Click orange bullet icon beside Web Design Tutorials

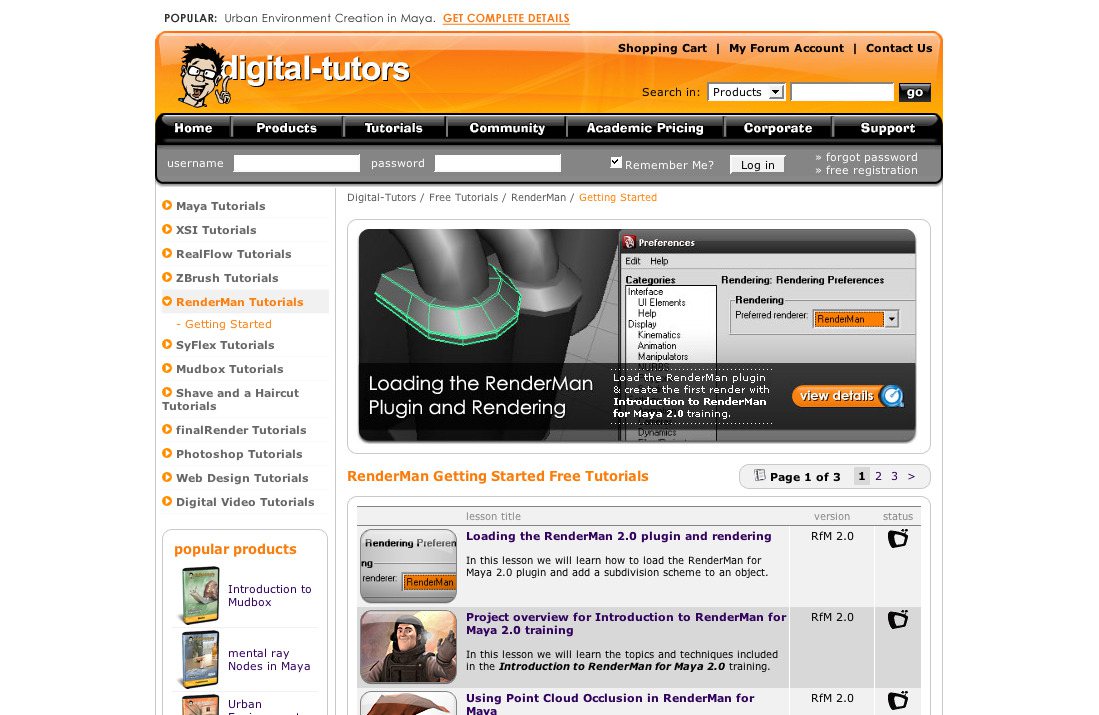[167, 477]
